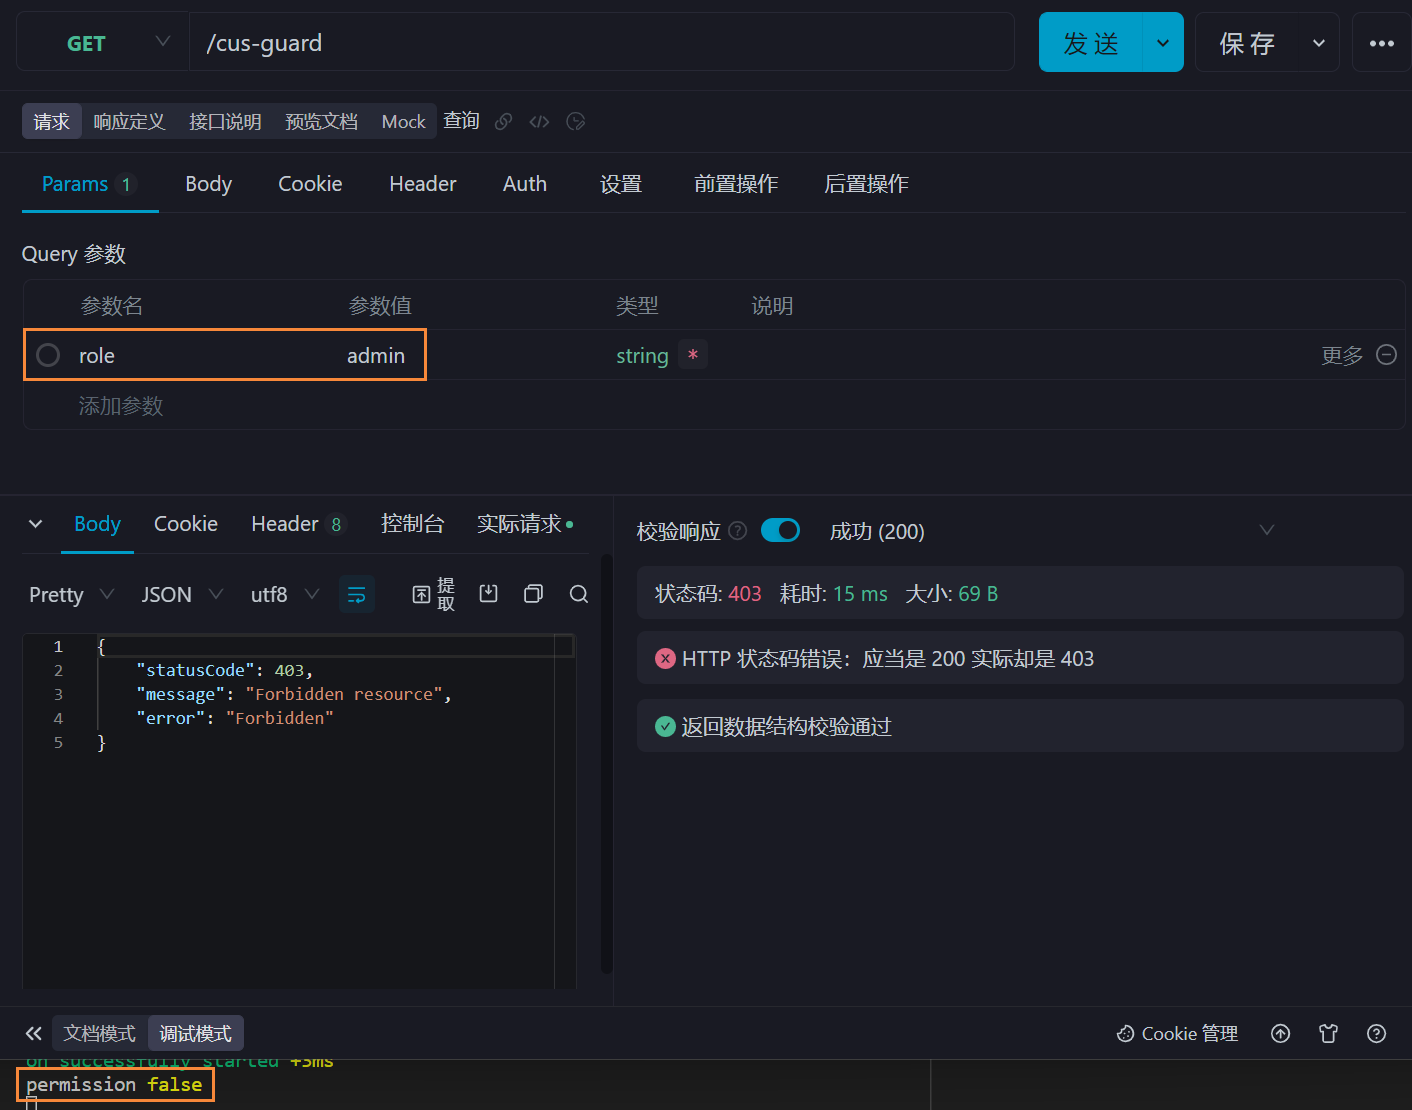This screenshot has height=1110, width=1412.
Task: Download the response body
Action: 488,594
